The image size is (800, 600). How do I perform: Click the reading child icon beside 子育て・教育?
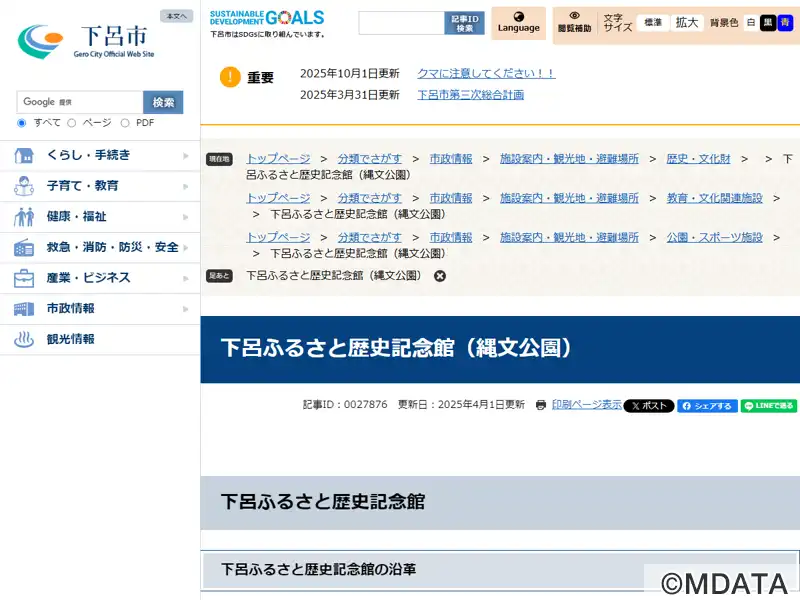click(x=24, y=186)
